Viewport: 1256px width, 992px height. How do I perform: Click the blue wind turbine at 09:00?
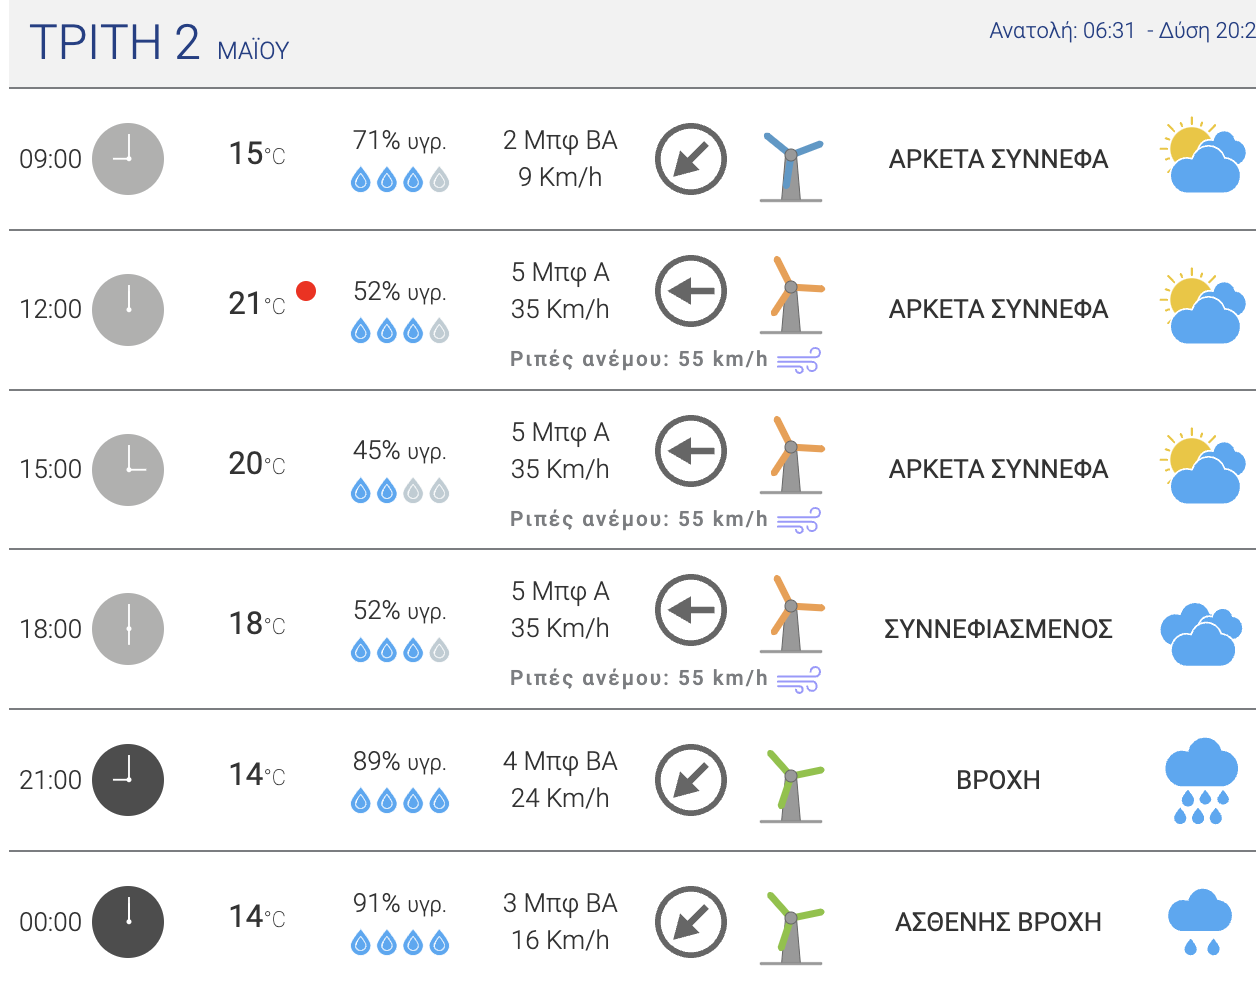coord(791,166)
